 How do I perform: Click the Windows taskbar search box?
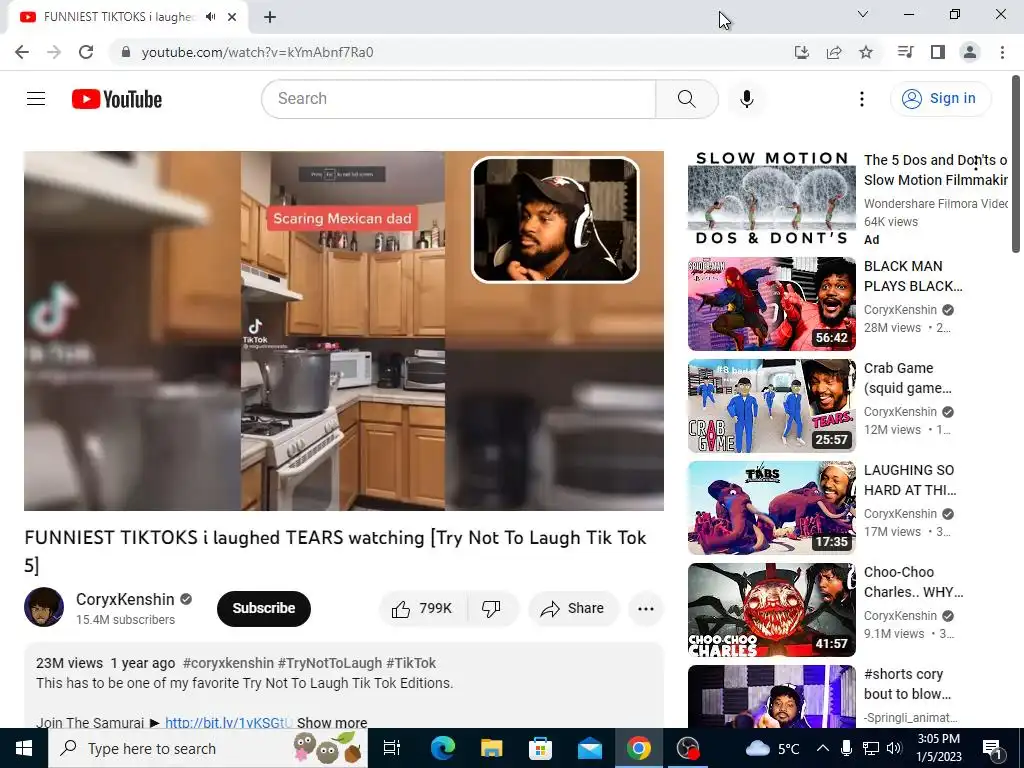tap(208, 748)
